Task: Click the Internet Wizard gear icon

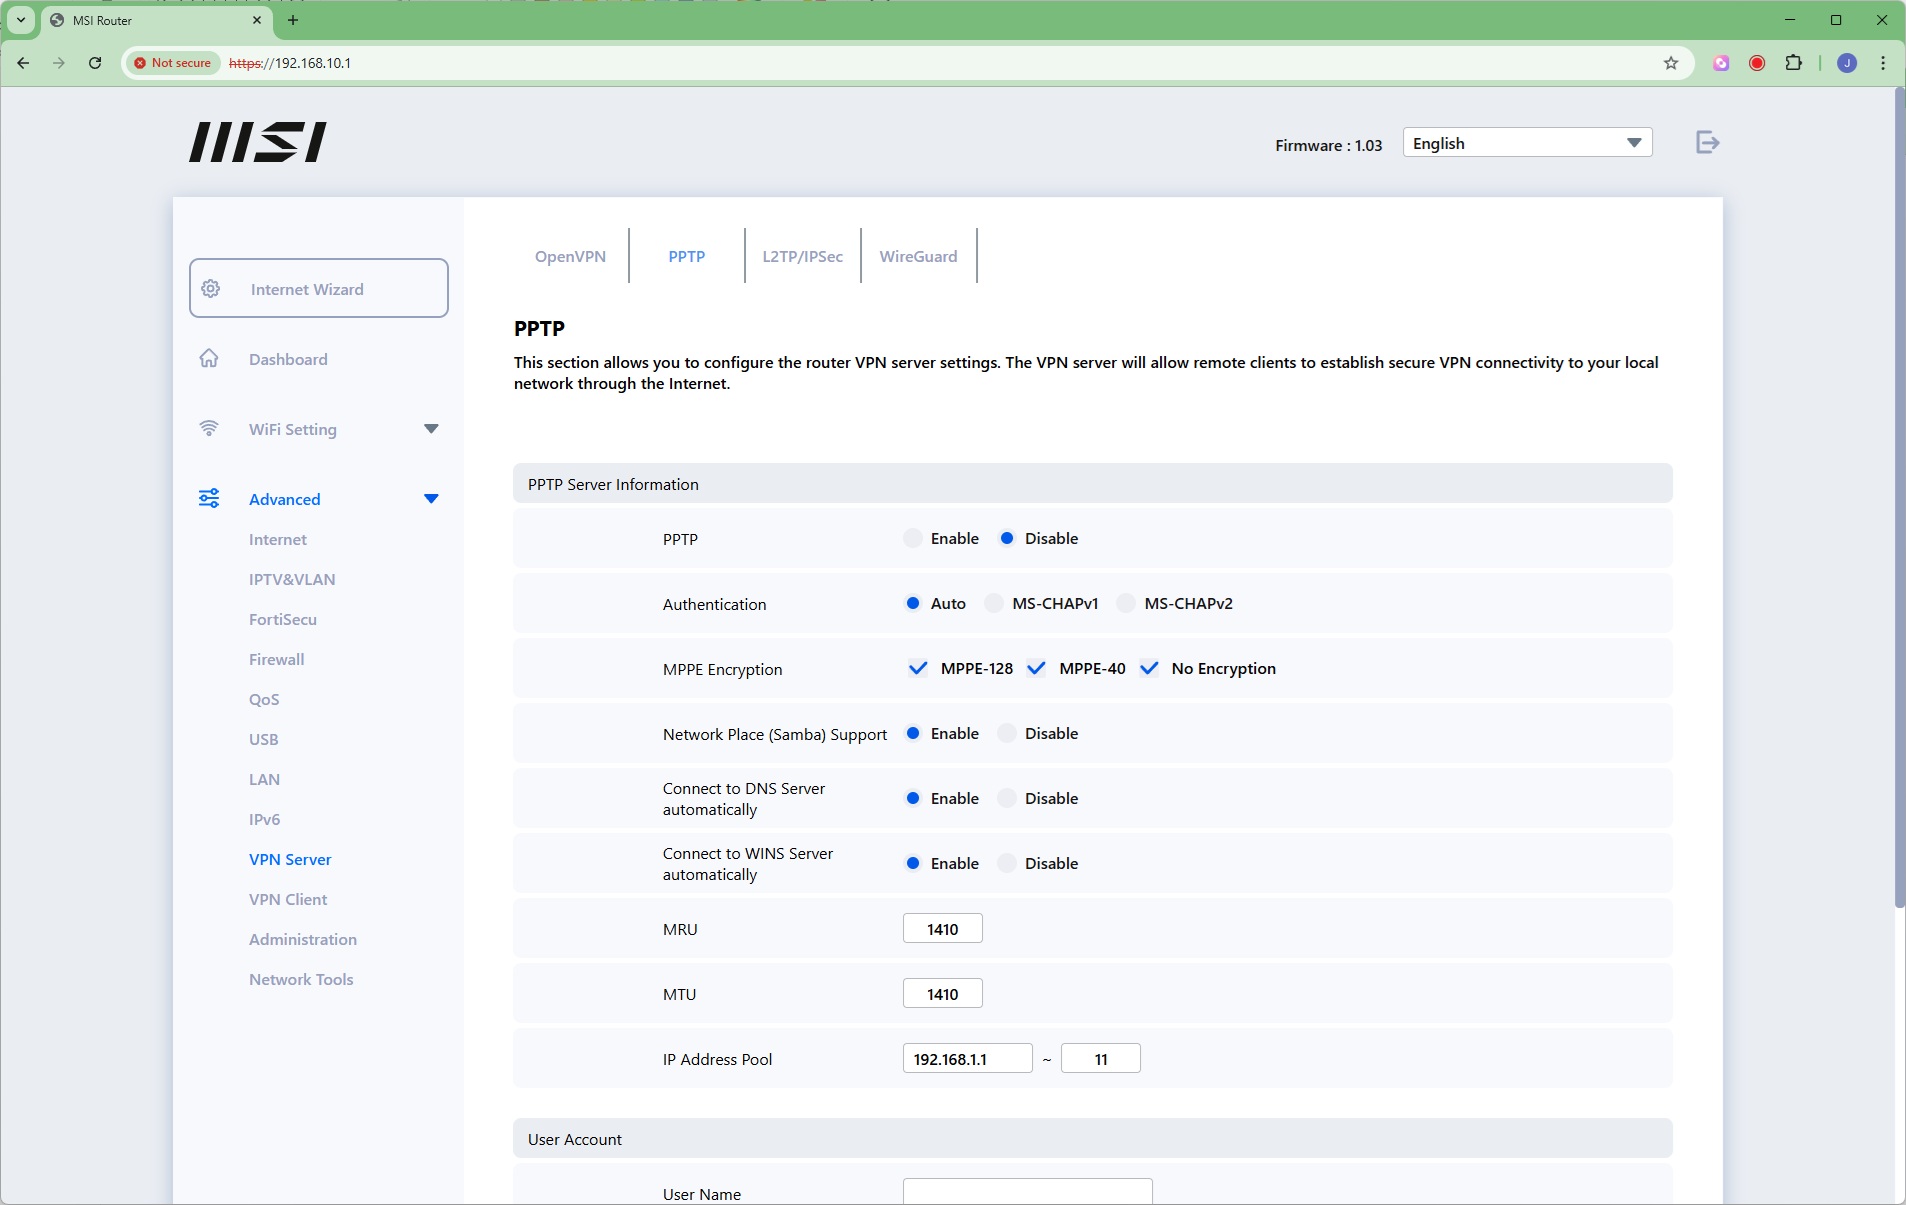Action: 211,289
